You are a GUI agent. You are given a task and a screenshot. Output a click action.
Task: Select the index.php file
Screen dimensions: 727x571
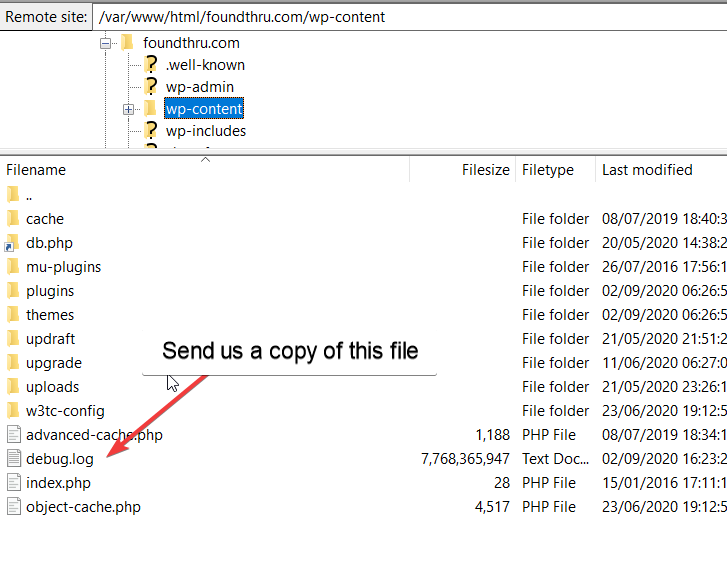pos(364,483)
